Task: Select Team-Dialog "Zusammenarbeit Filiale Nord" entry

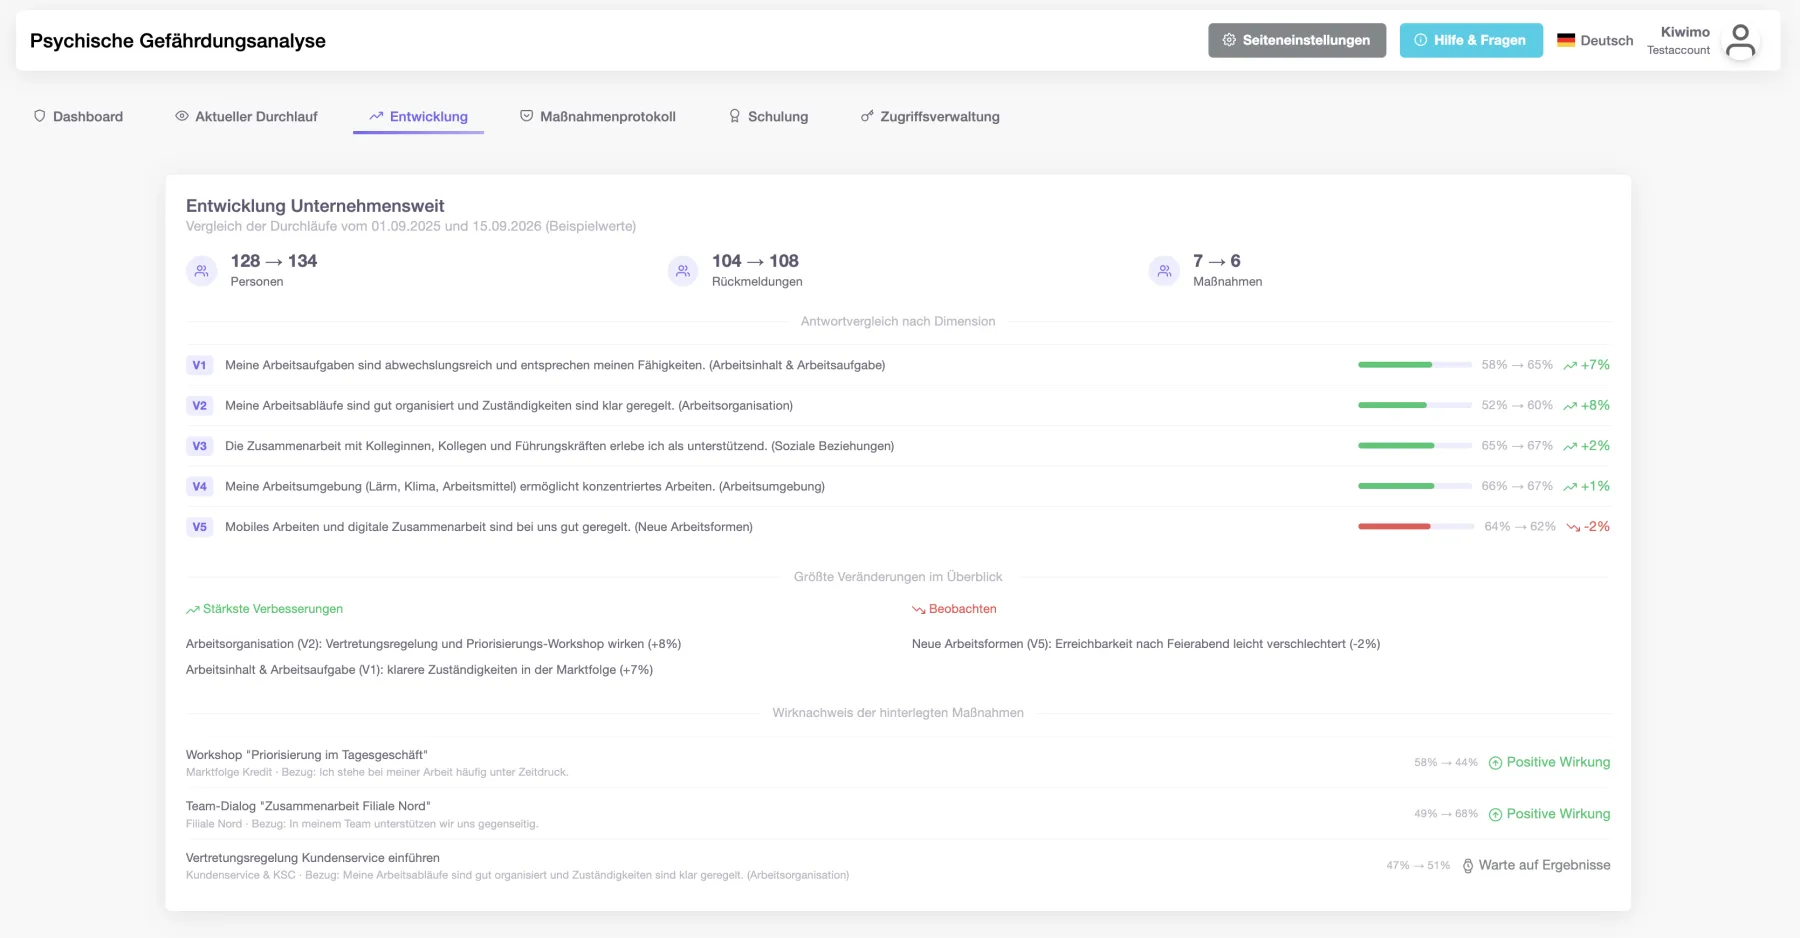Action: point(898,814)
